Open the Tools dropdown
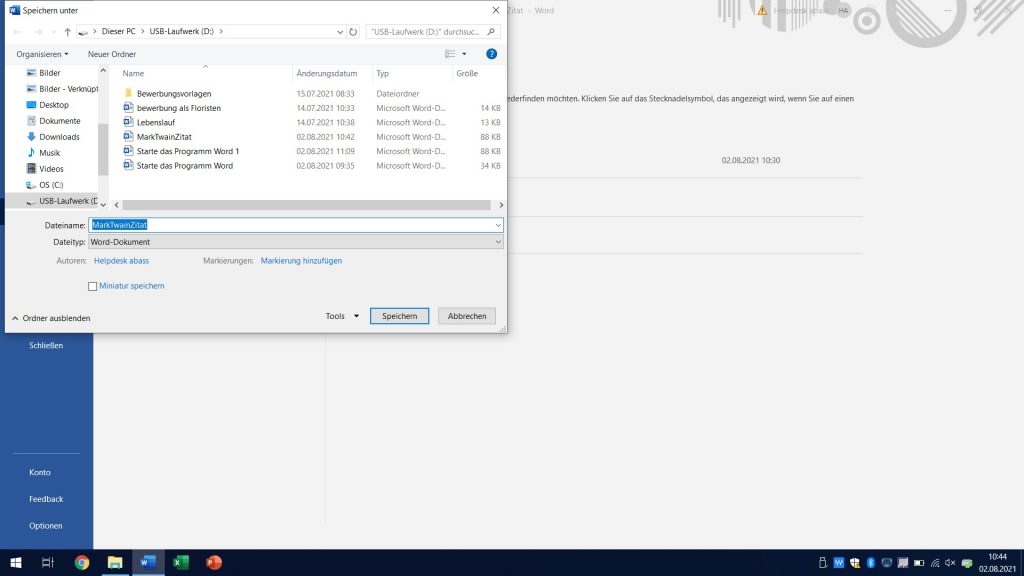The width and height of the screenshot is (1024, 576). tap(342, 316)
